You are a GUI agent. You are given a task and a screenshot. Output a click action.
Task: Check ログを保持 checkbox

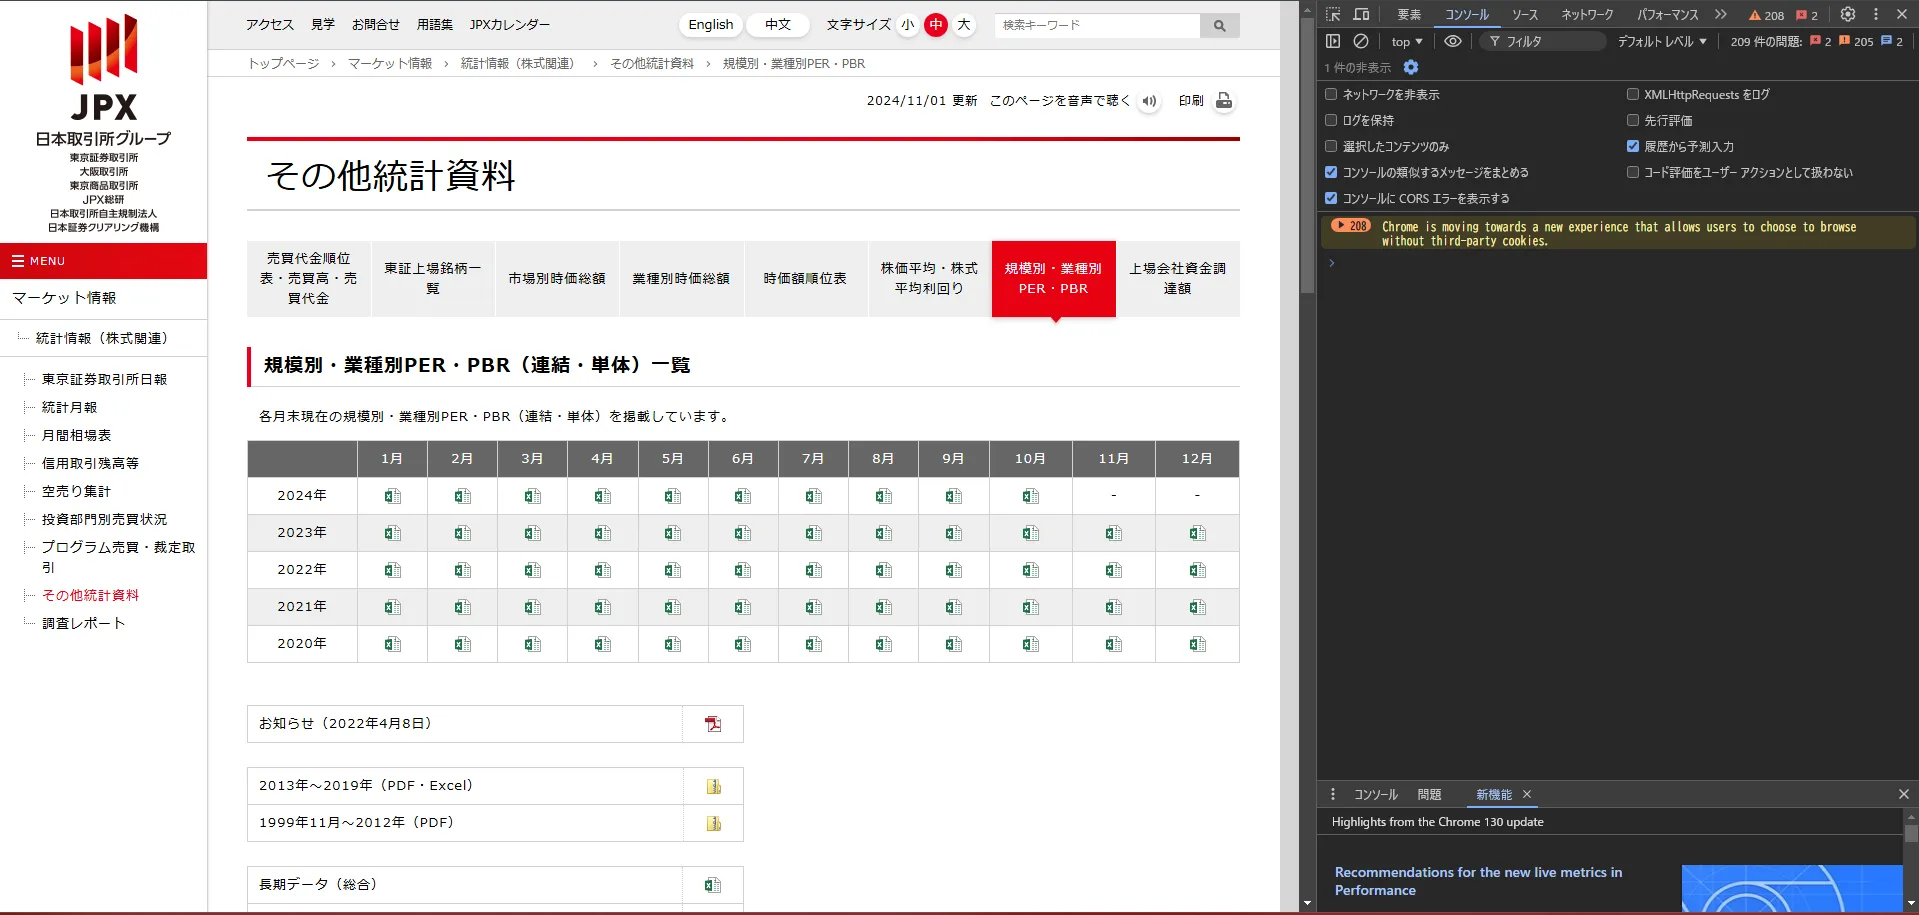pyautogui.click(x=1331, y=120)
